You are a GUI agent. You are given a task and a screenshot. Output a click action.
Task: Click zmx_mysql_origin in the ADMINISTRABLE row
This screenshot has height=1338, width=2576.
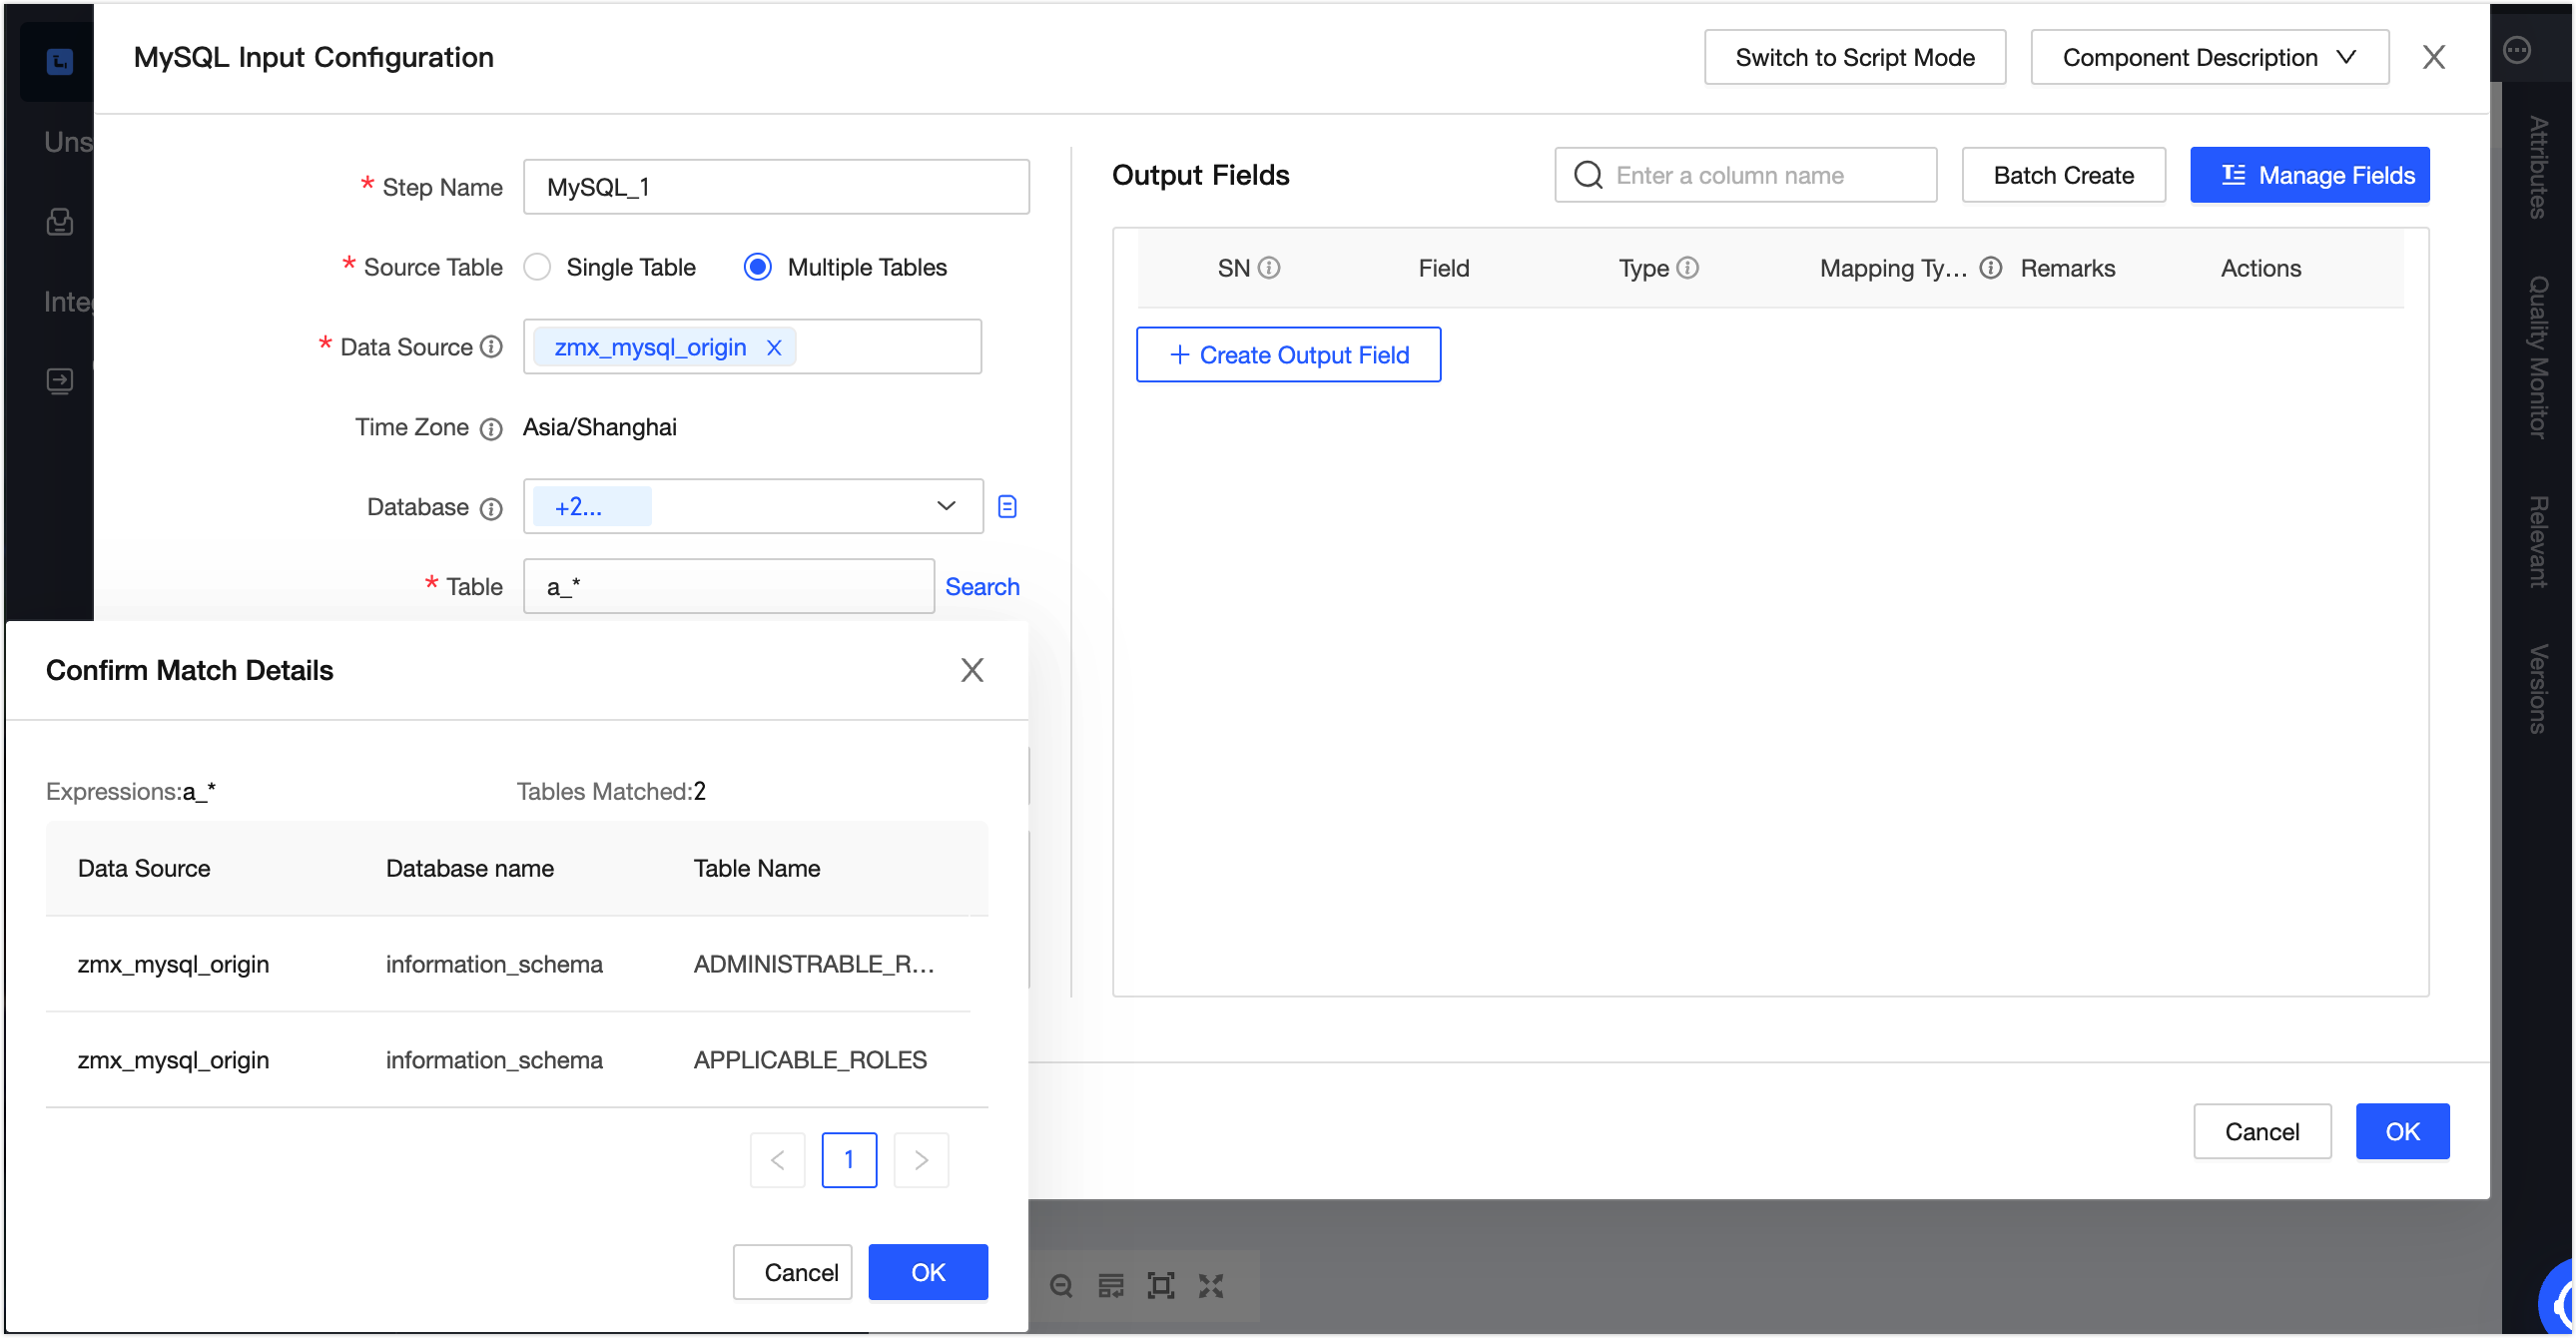tap(173, 964)
